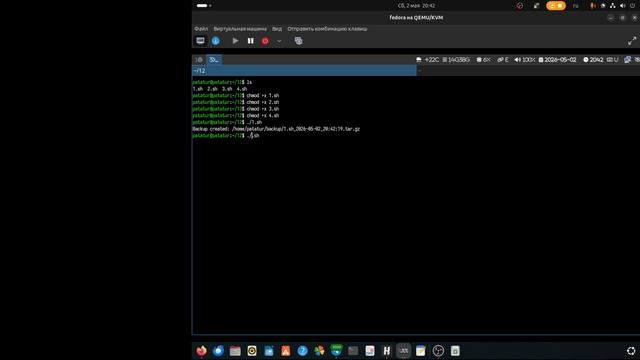Open the blue help question mark app
Image resolution: width=640 pixels, height=360 pixels.
click(x=302, y=351)
